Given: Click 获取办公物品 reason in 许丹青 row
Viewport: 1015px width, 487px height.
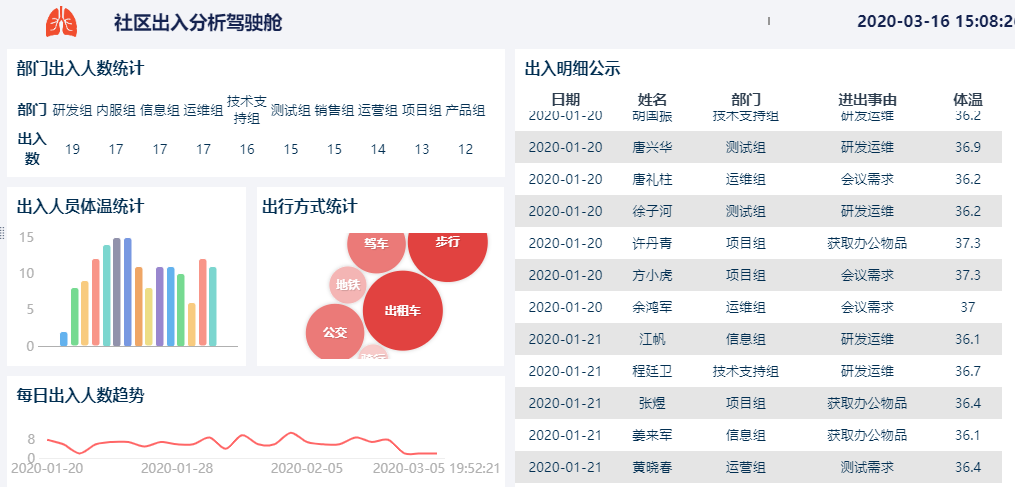Looking at the screenshot, I should 867,244.
